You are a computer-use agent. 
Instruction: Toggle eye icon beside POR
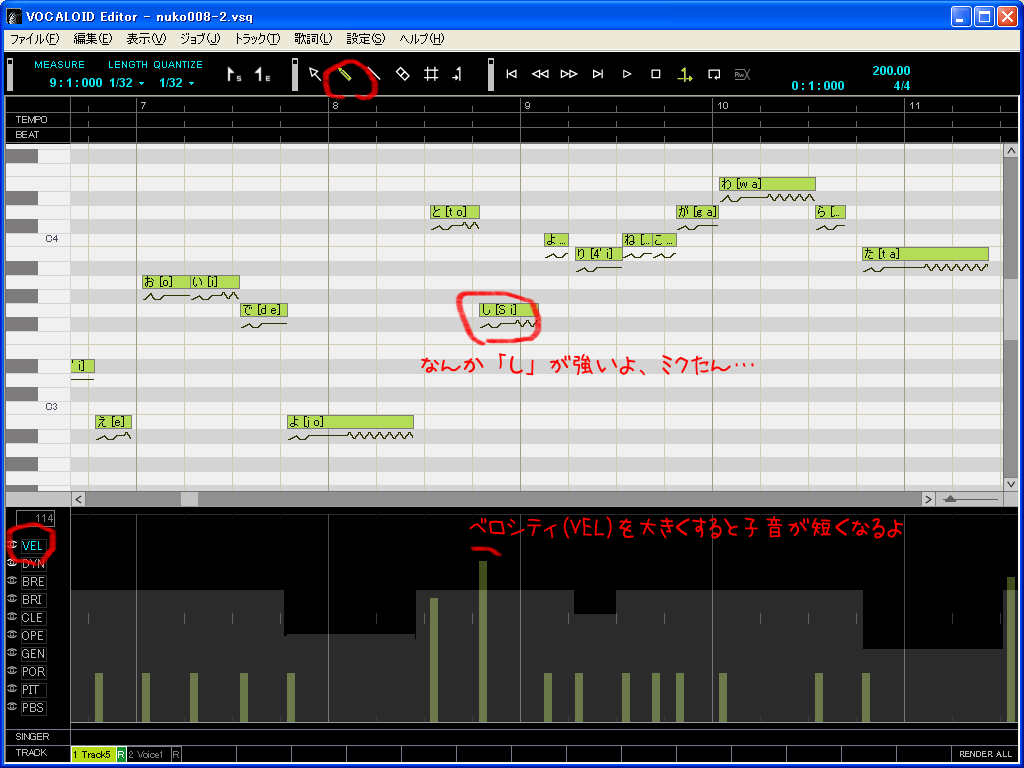(12, 671)
